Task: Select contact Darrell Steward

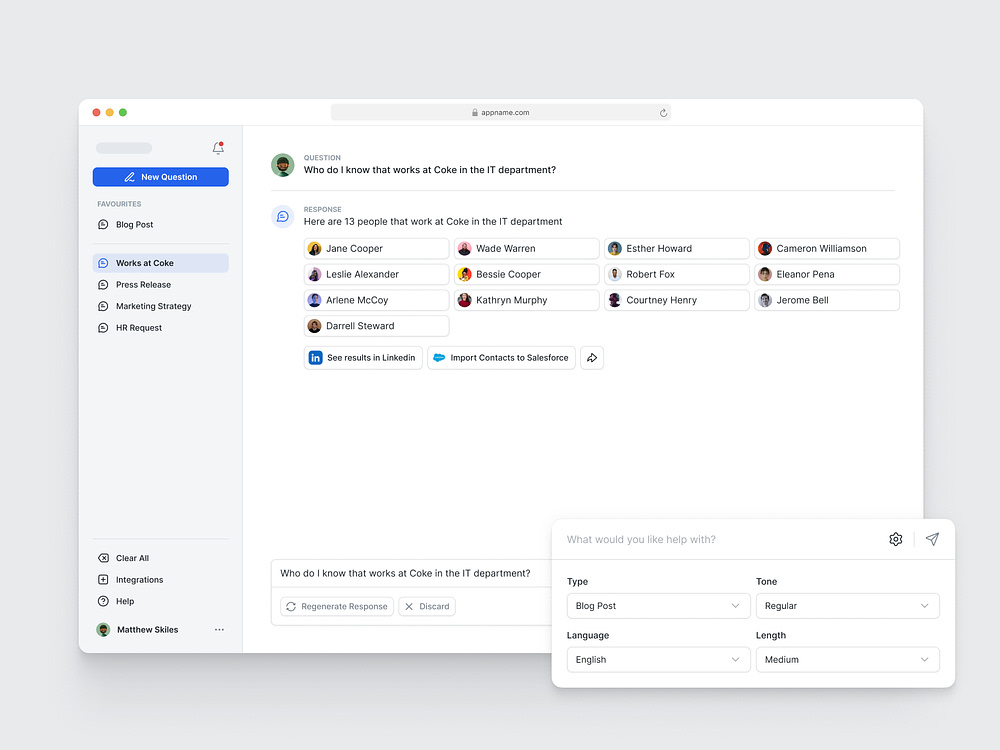Action: (376, 326)
